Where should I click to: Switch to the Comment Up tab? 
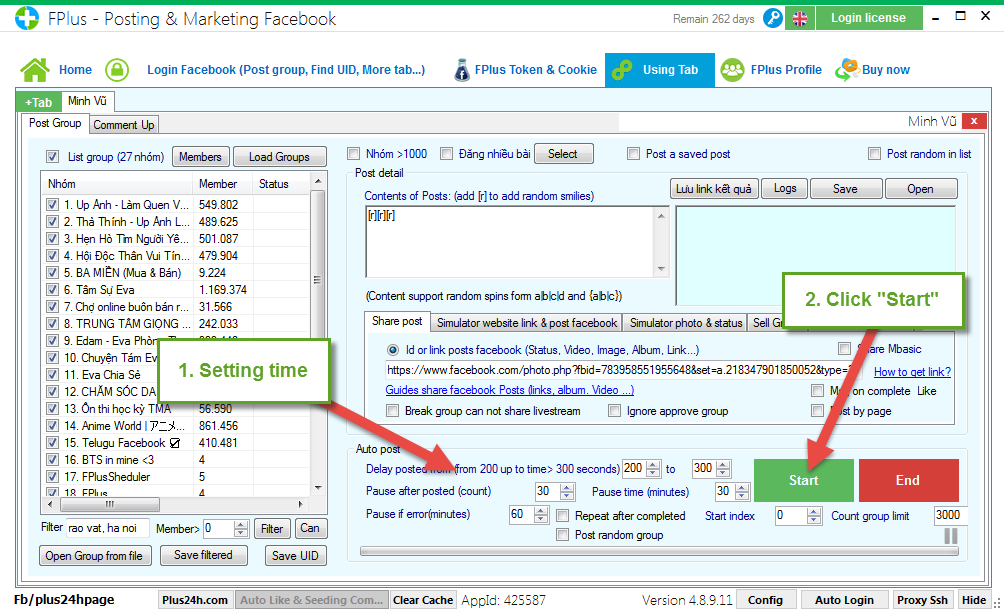(x=124, y=125)
